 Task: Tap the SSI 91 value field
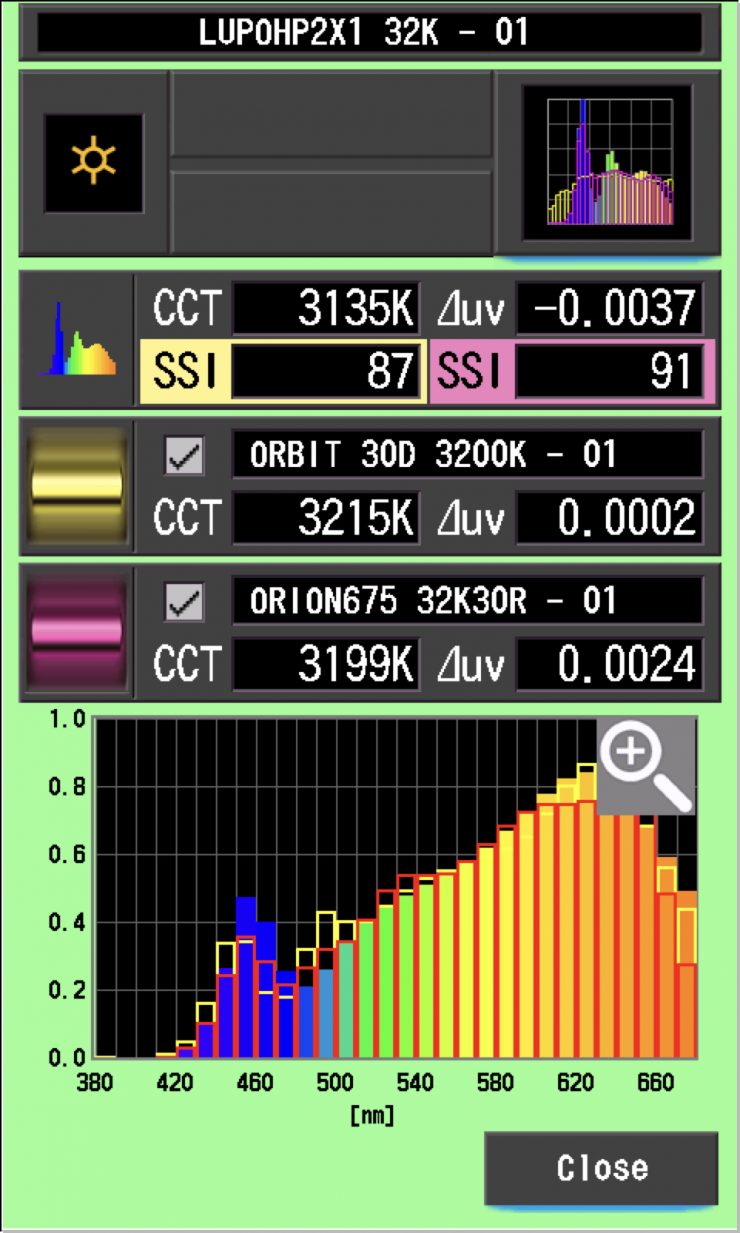point(608,371)
